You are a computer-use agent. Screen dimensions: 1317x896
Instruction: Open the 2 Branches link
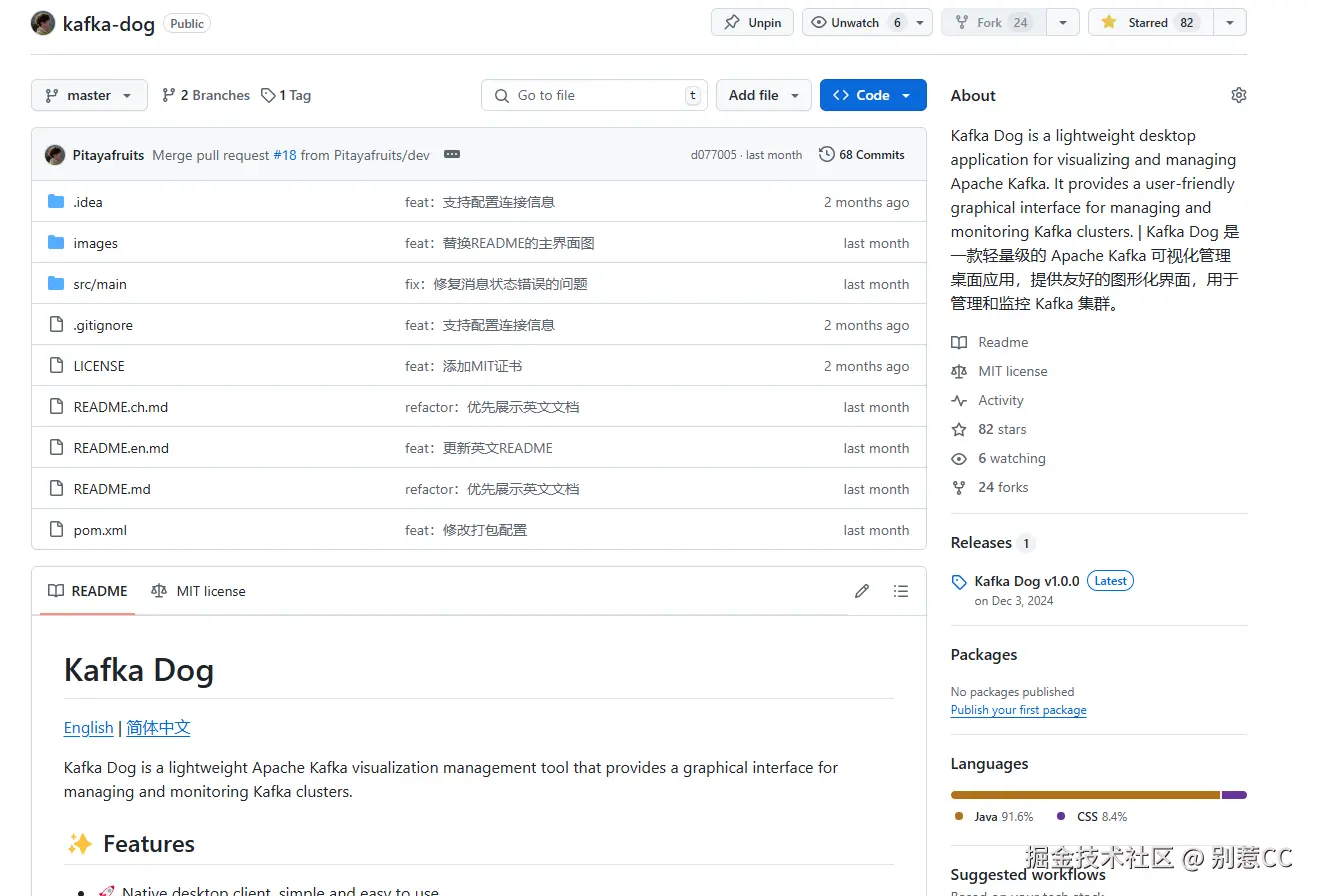coord(205,95)
